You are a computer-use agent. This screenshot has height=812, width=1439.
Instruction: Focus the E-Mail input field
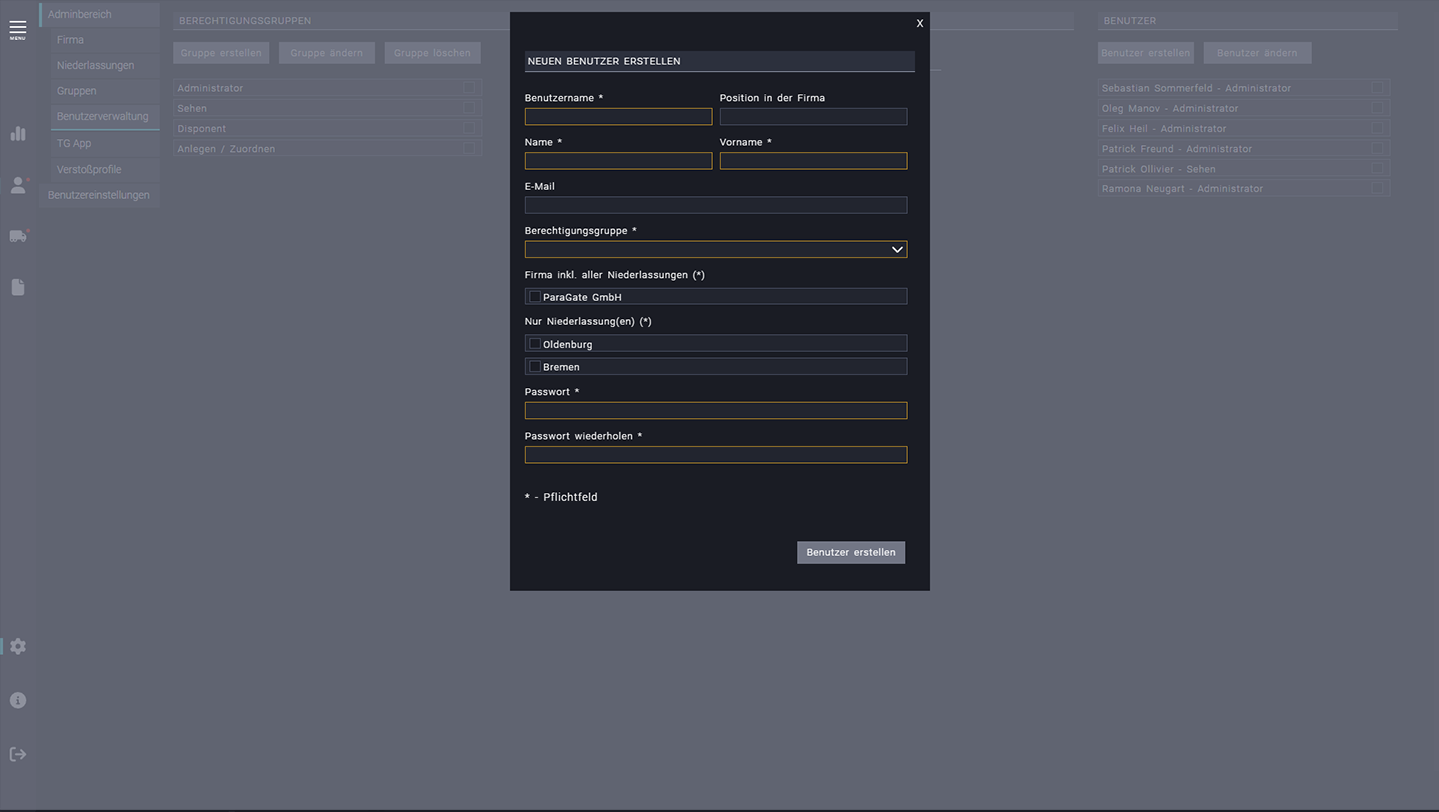[715, 205]
